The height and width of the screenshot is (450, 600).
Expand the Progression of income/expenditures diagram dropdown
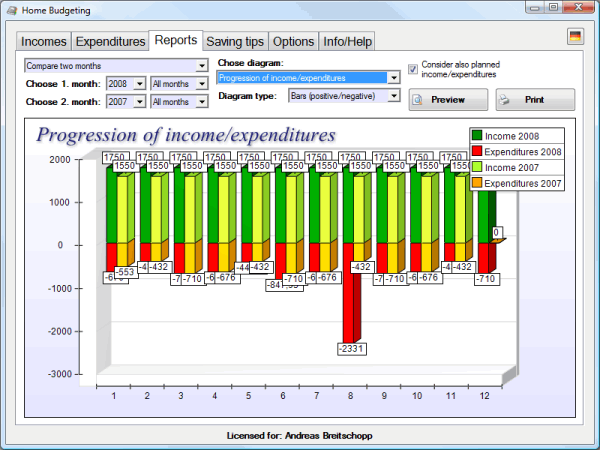click(x=394, y=78)
